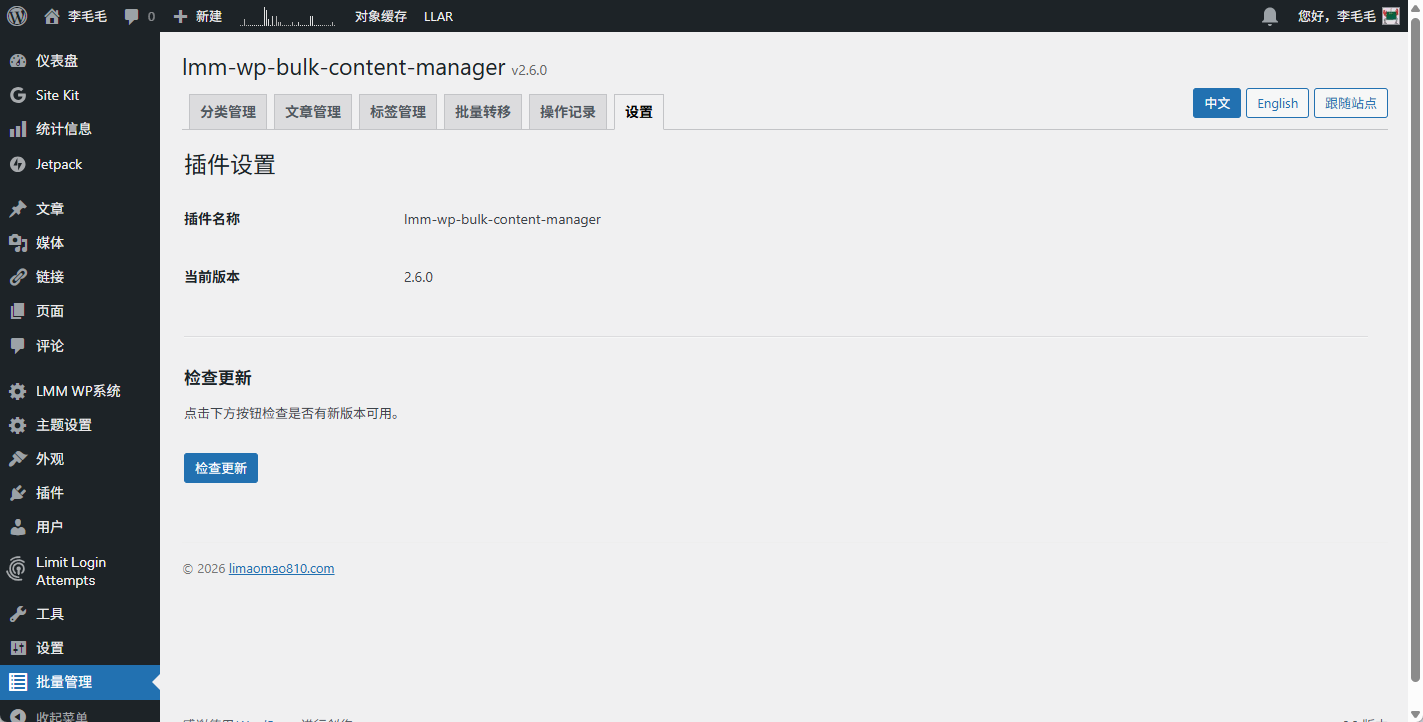Open the Jetpack sidebar icon
This screenshot has width=1423, height=722.
[17, 164]
